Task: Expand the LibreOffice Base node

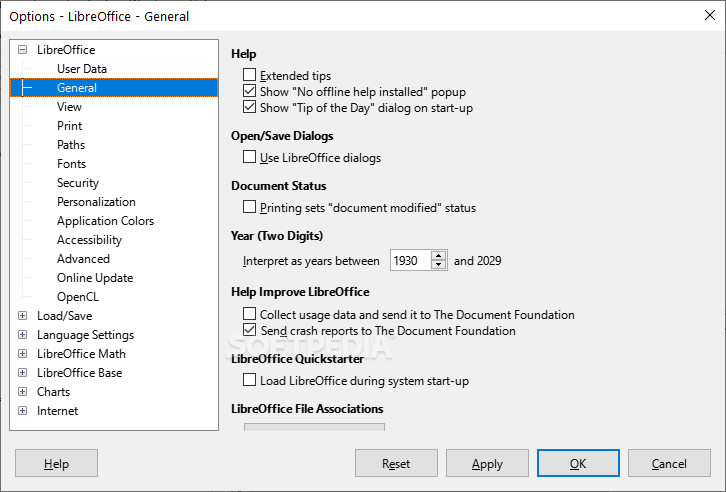Action: point(22,373)
